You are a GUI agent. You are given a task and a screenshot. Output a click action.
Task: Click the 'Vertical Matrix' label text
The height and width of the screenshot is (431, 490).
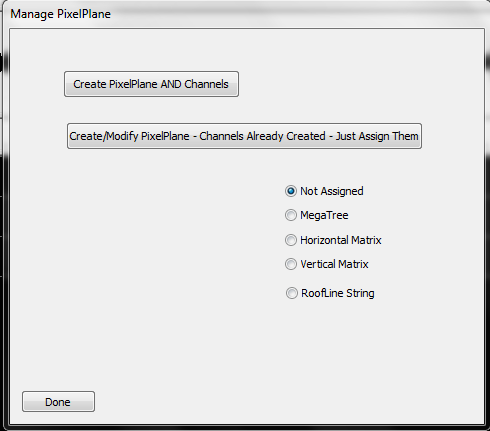[x=334, y=264]
